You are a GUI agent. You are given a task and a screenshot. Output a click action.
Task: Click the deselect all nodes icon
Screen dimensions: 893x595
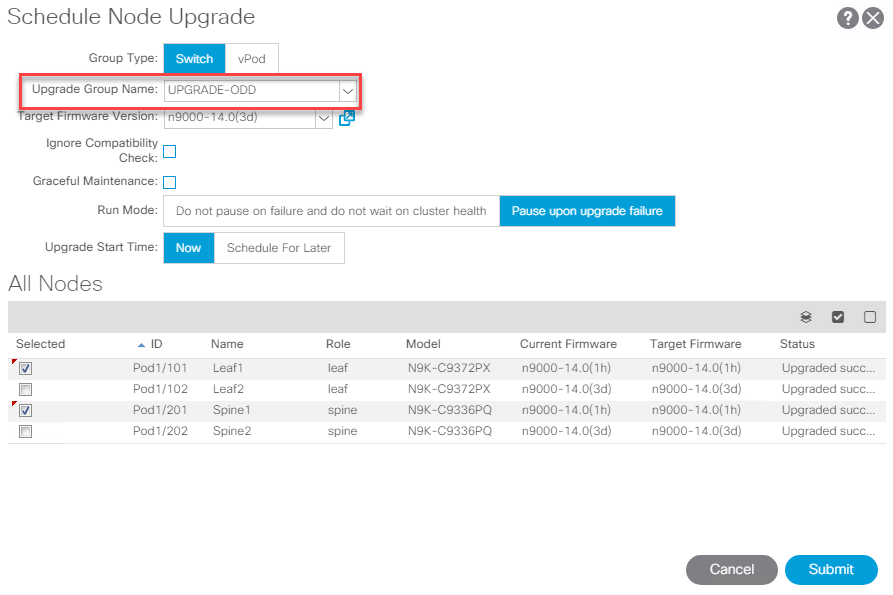[870, 317]
